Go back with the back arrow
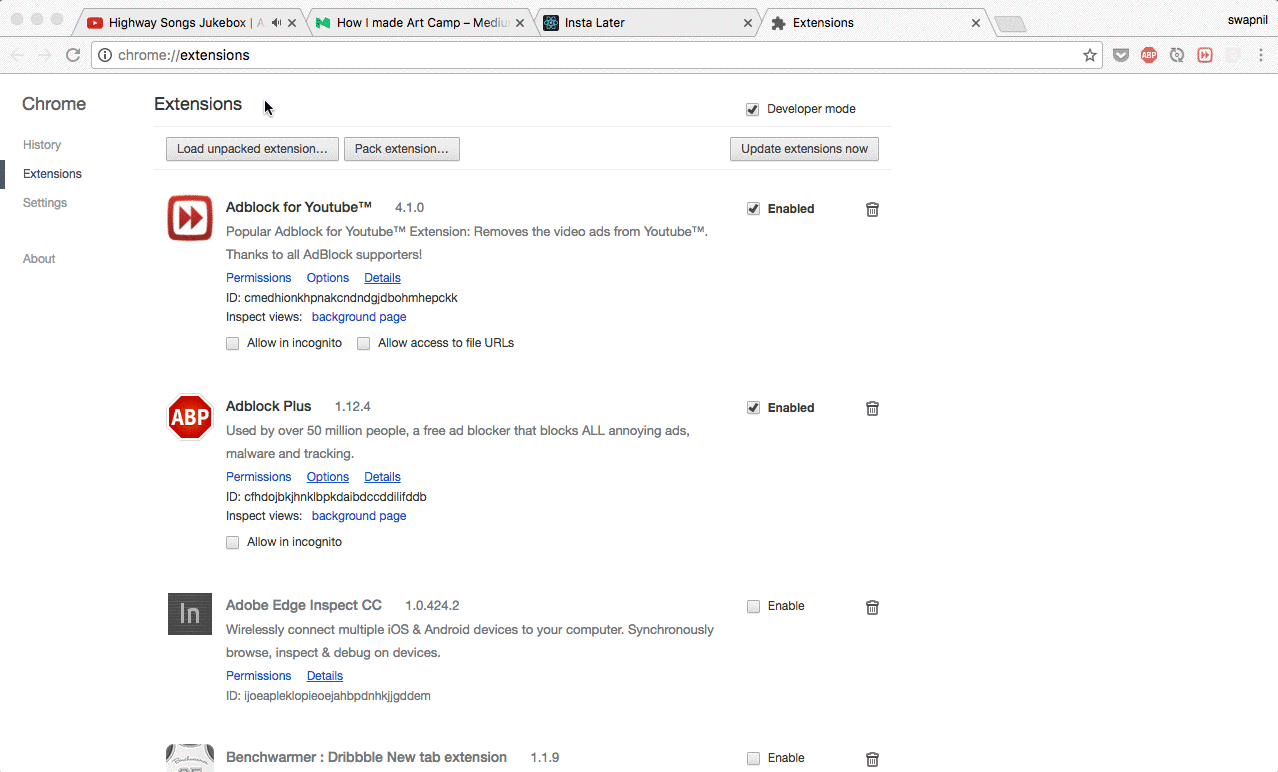Image resolution: width=1278 pixels, height=772 pixels. tap(17, 55)
